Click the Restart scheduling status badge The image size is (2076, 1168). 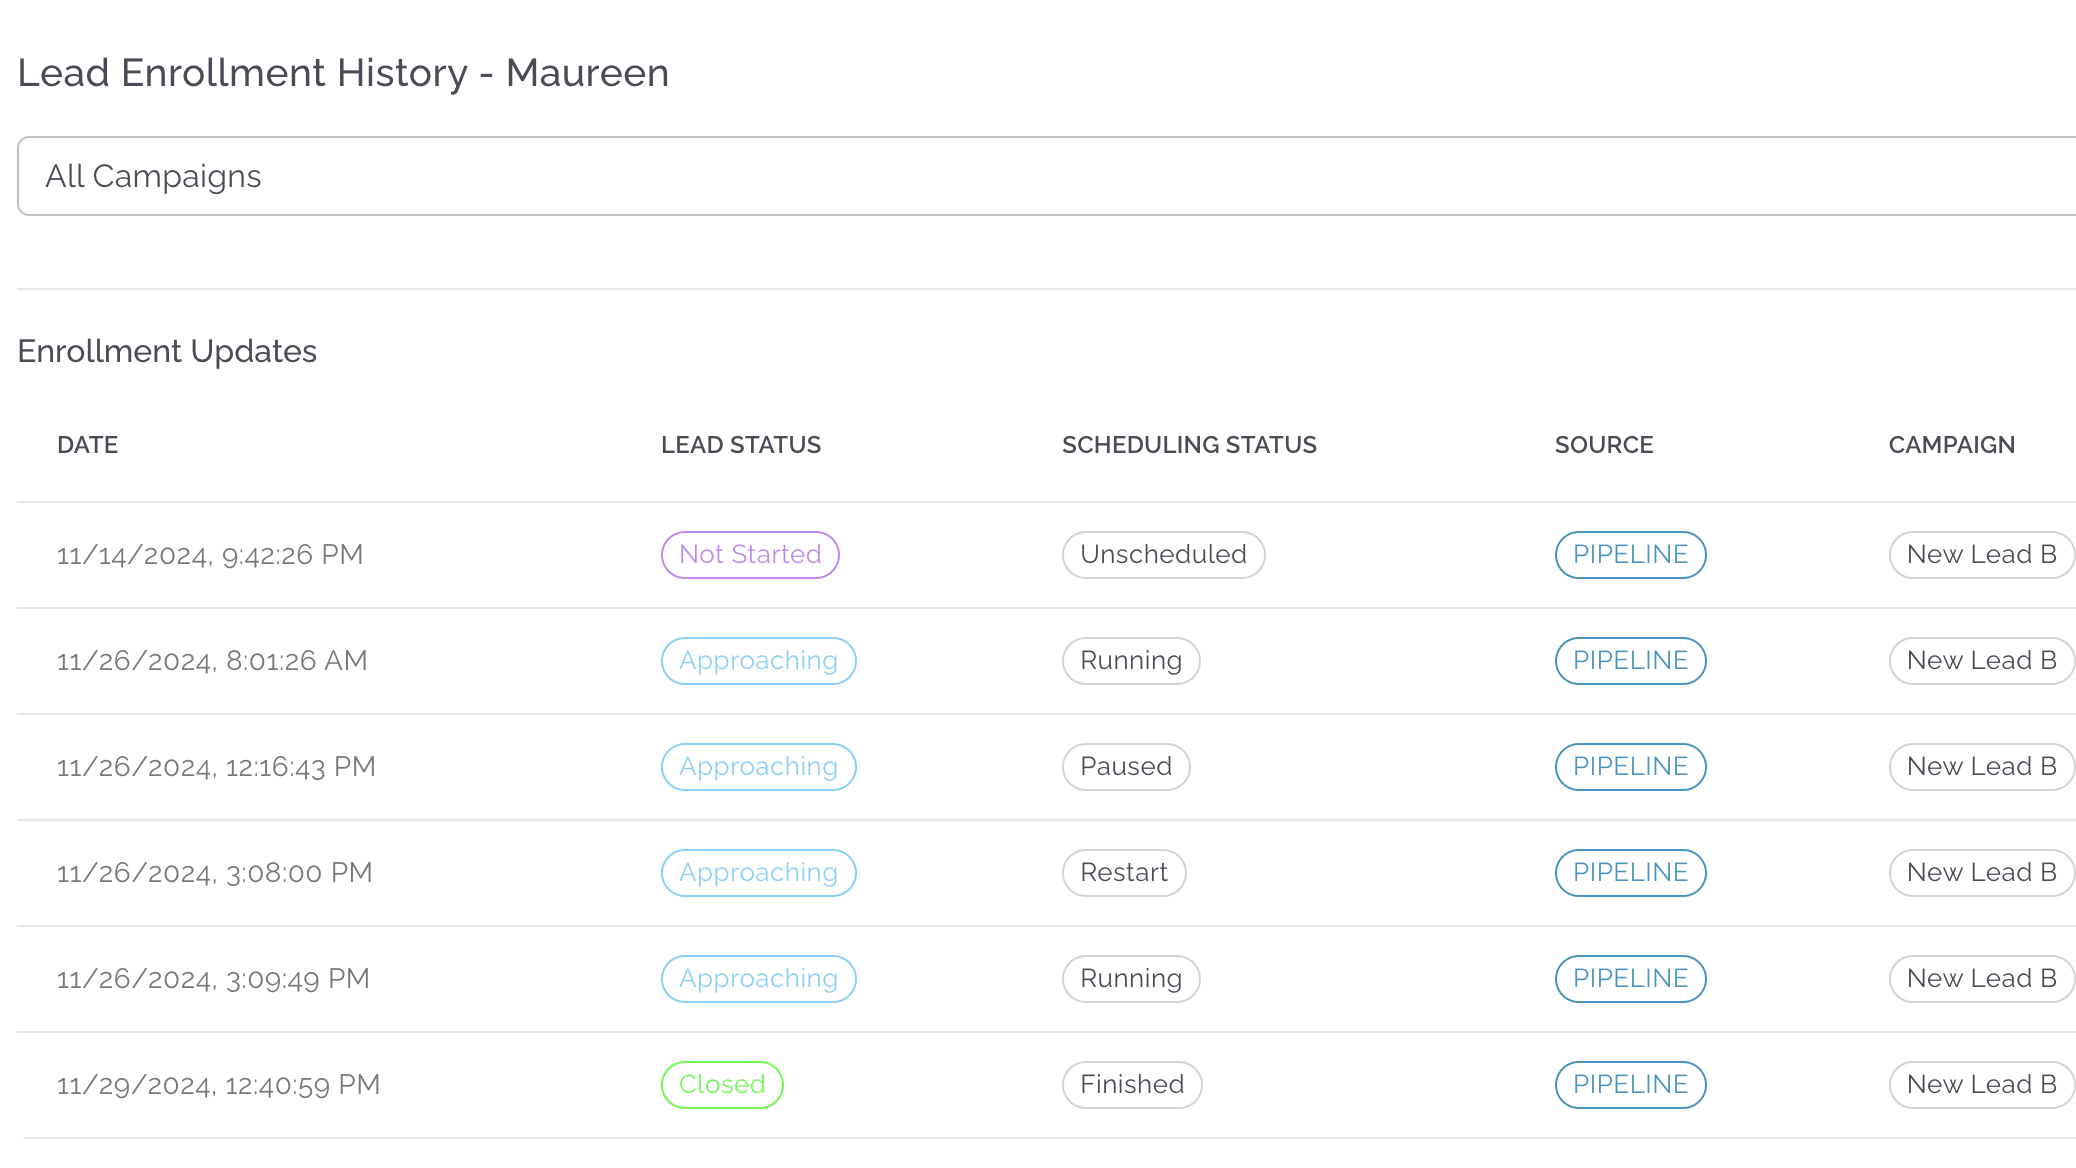tap(1123, 873)
